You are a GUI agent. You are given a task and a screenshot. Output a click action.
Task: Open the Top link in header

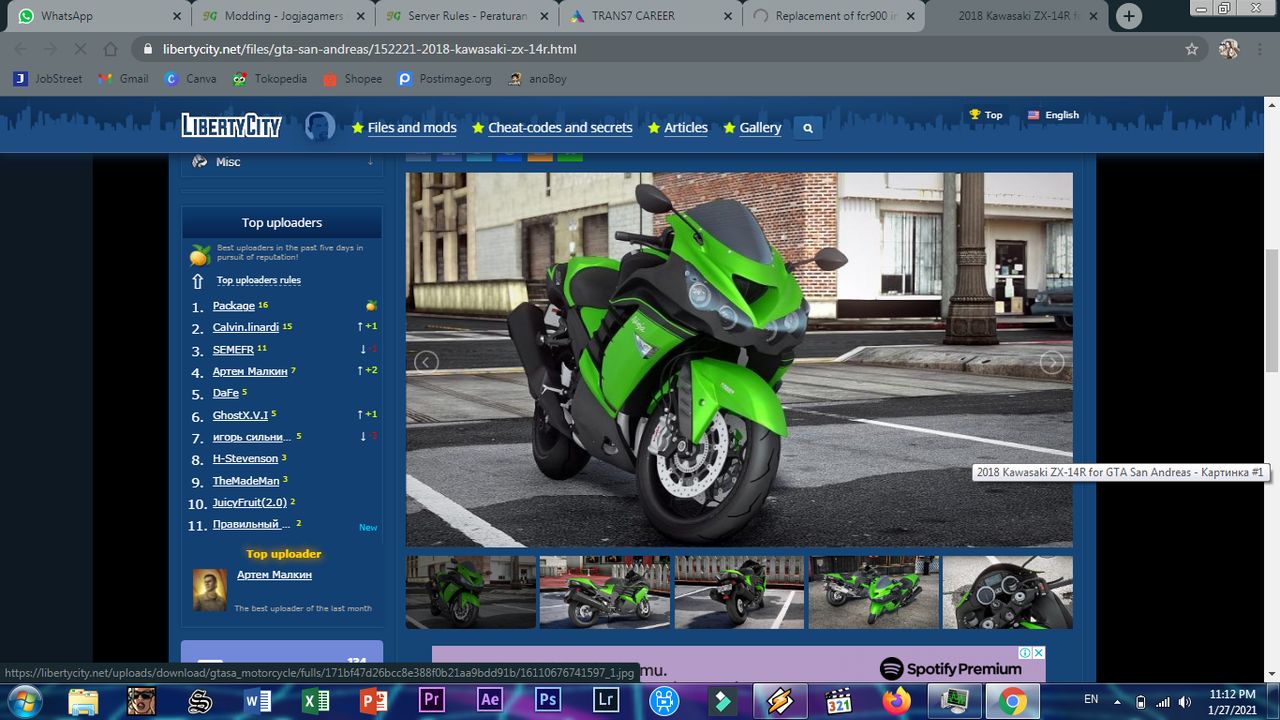click(986, 115)
